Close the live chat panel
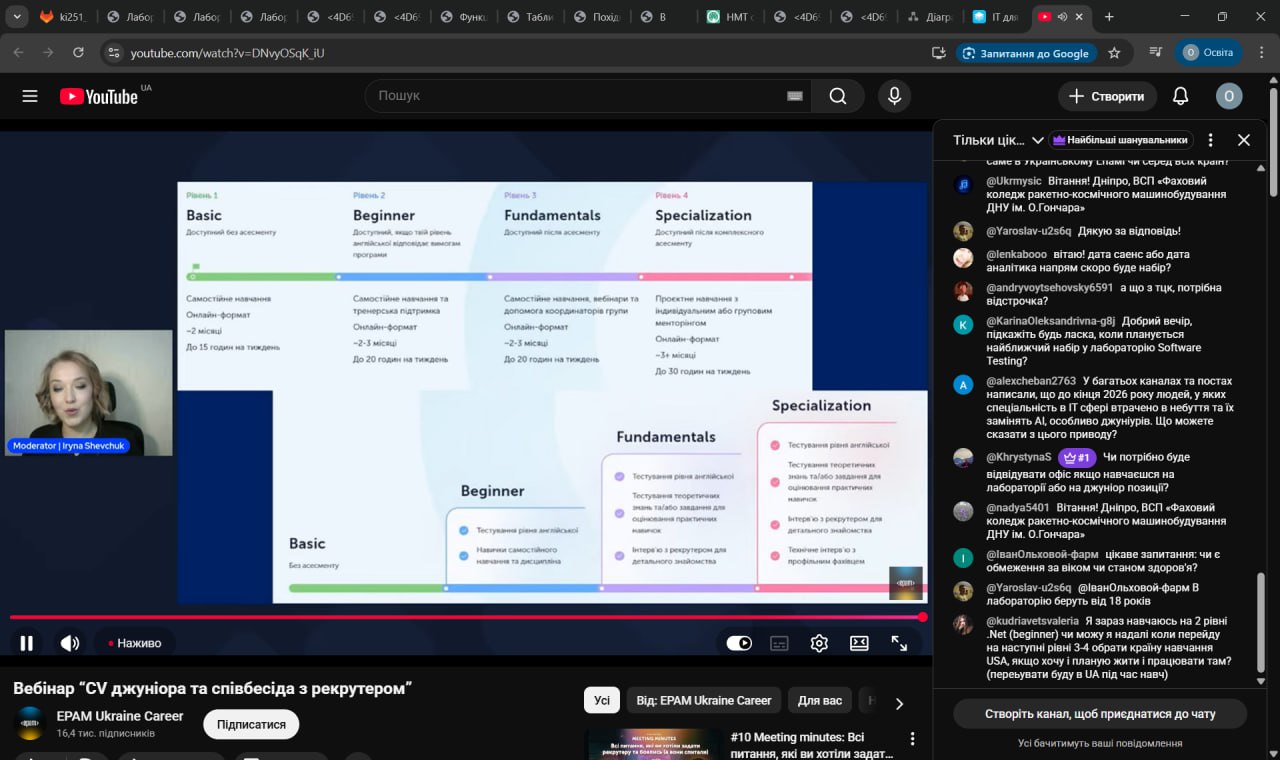This screenshot has width=1280, height=760. [1244, 140]
